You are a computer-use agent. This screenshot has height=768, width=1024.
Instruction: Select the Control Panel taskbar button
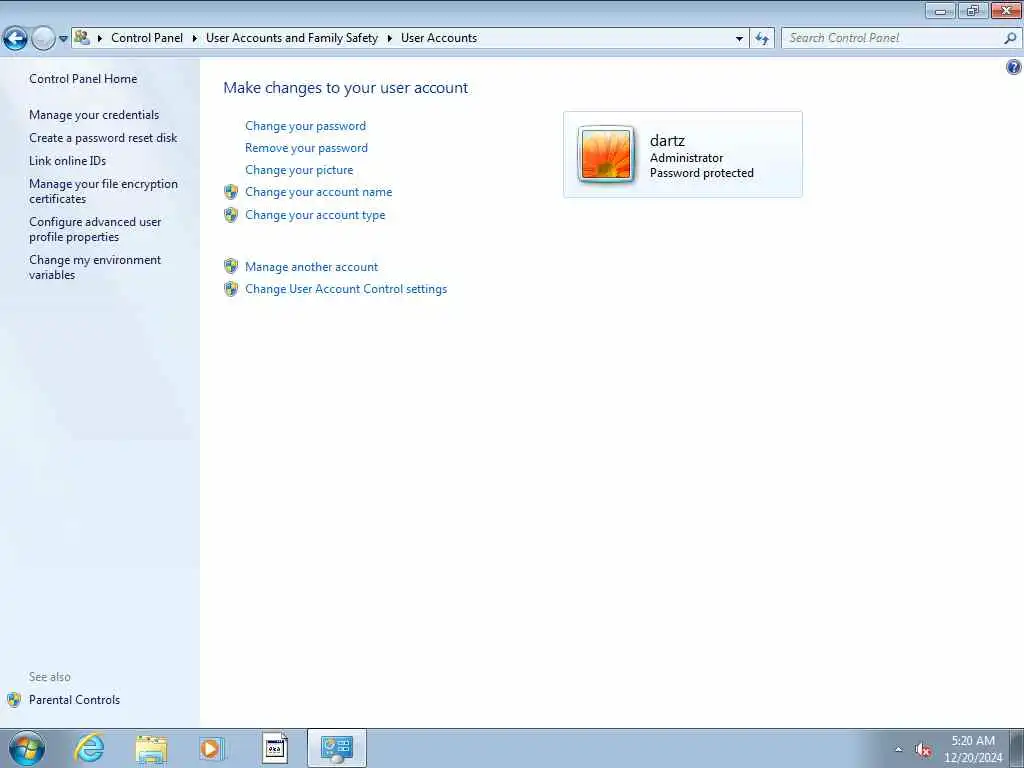point(337,748)
